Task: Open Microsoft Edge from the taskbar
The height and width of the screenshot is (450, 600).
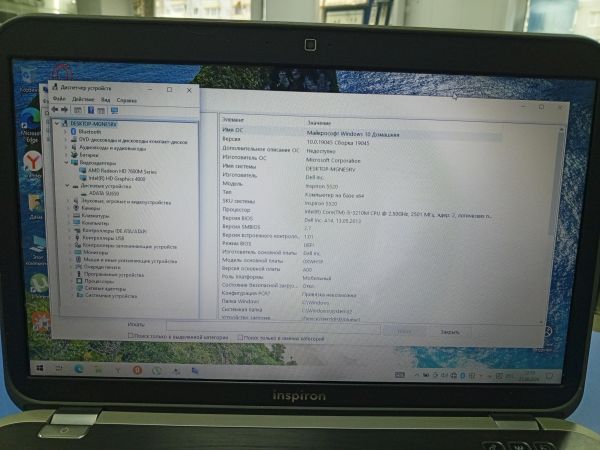Action: click(79, 369)
